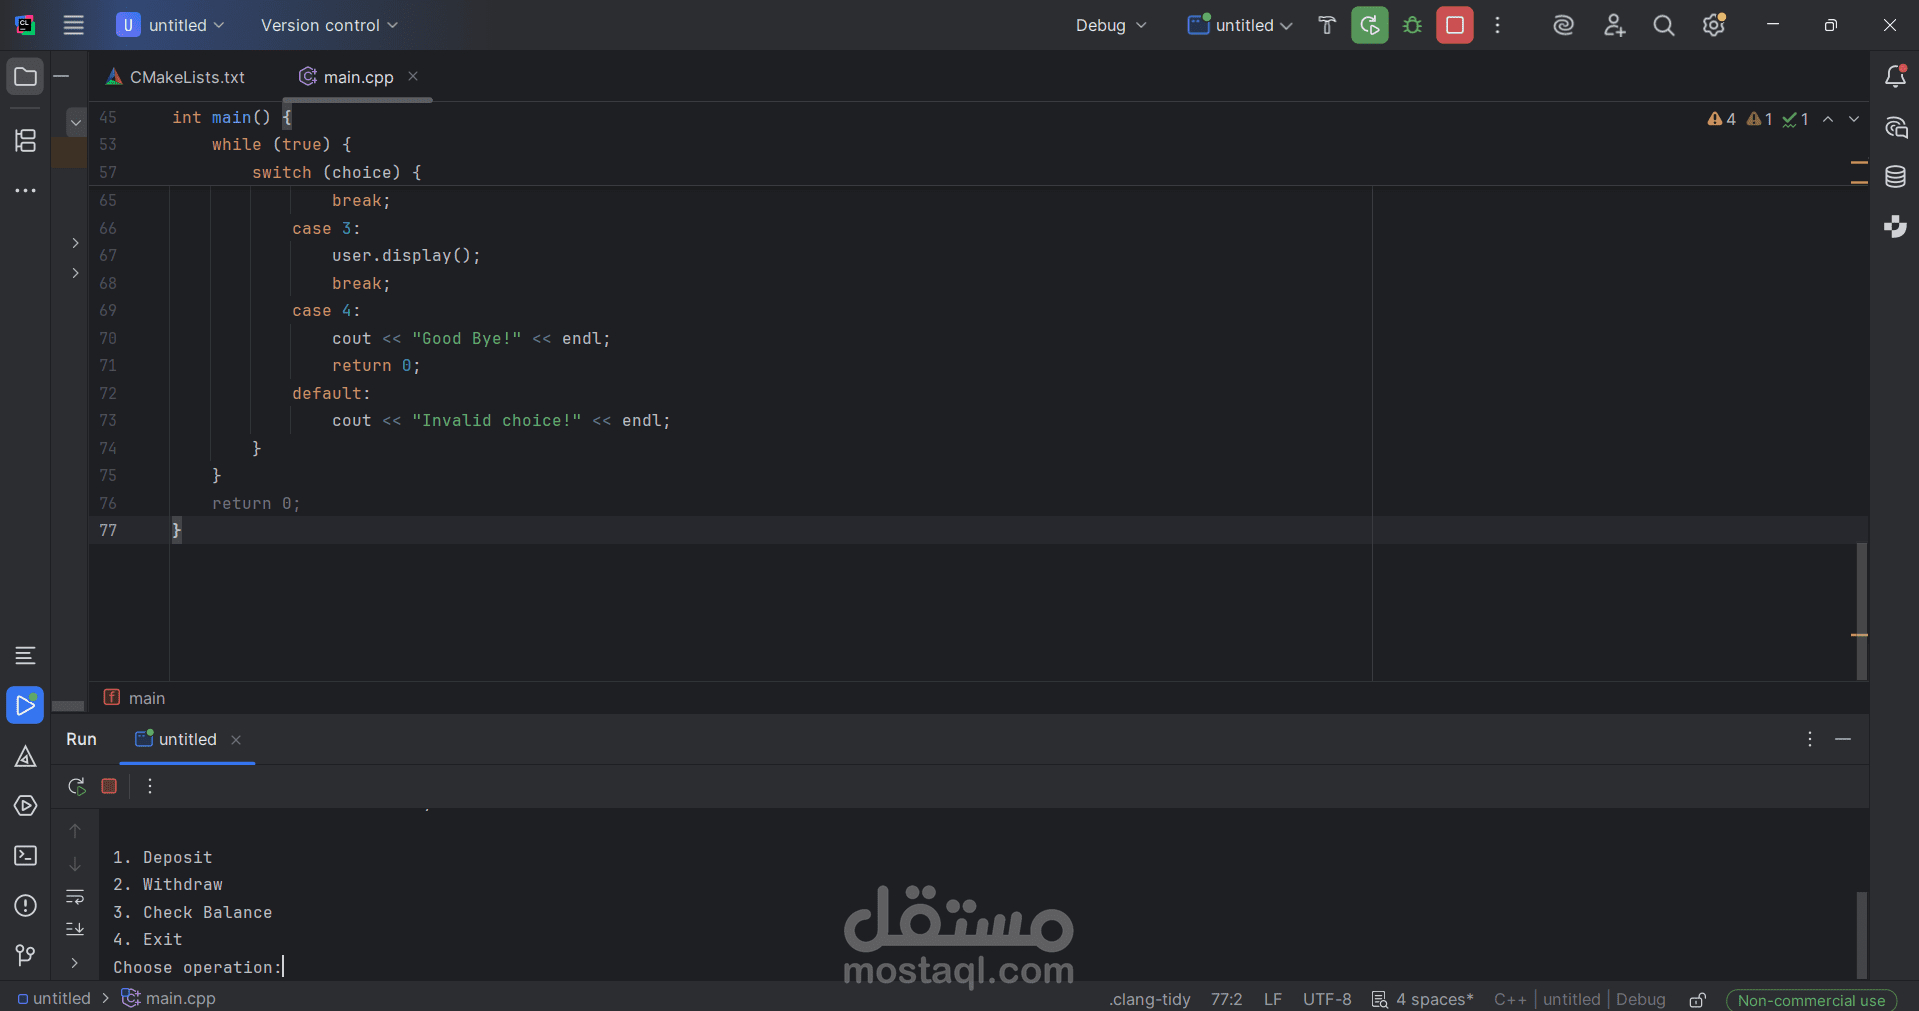
Task: Open the main hamburger menu
Action: click(x=74, y=25)
